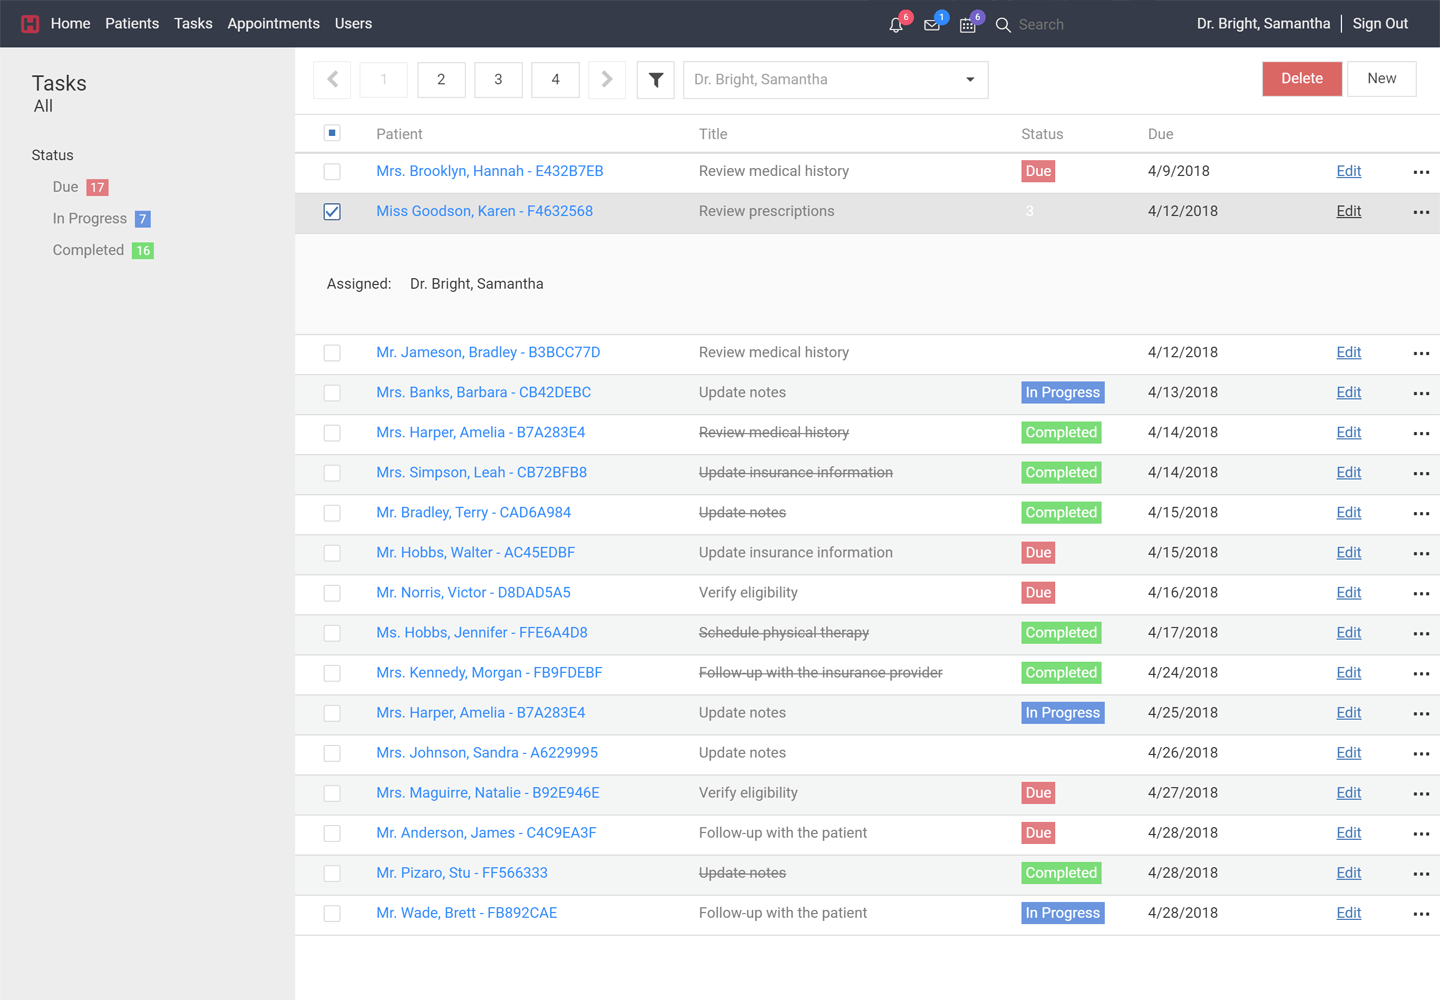Toggle the select-all header checkbox
Image resolution: width=1440 pixels, height=1000 pixels.
pos(332,133)
